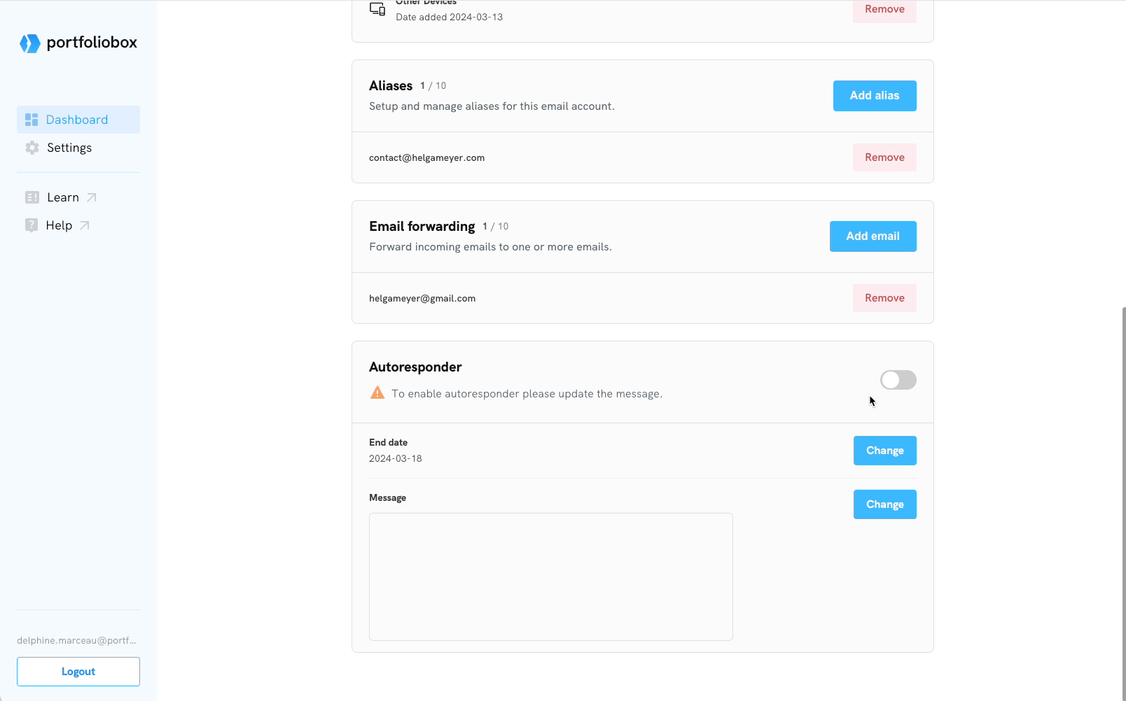
Task: Click the Settings gear icon
Action: pyautogui.click(x=32, y=148)
